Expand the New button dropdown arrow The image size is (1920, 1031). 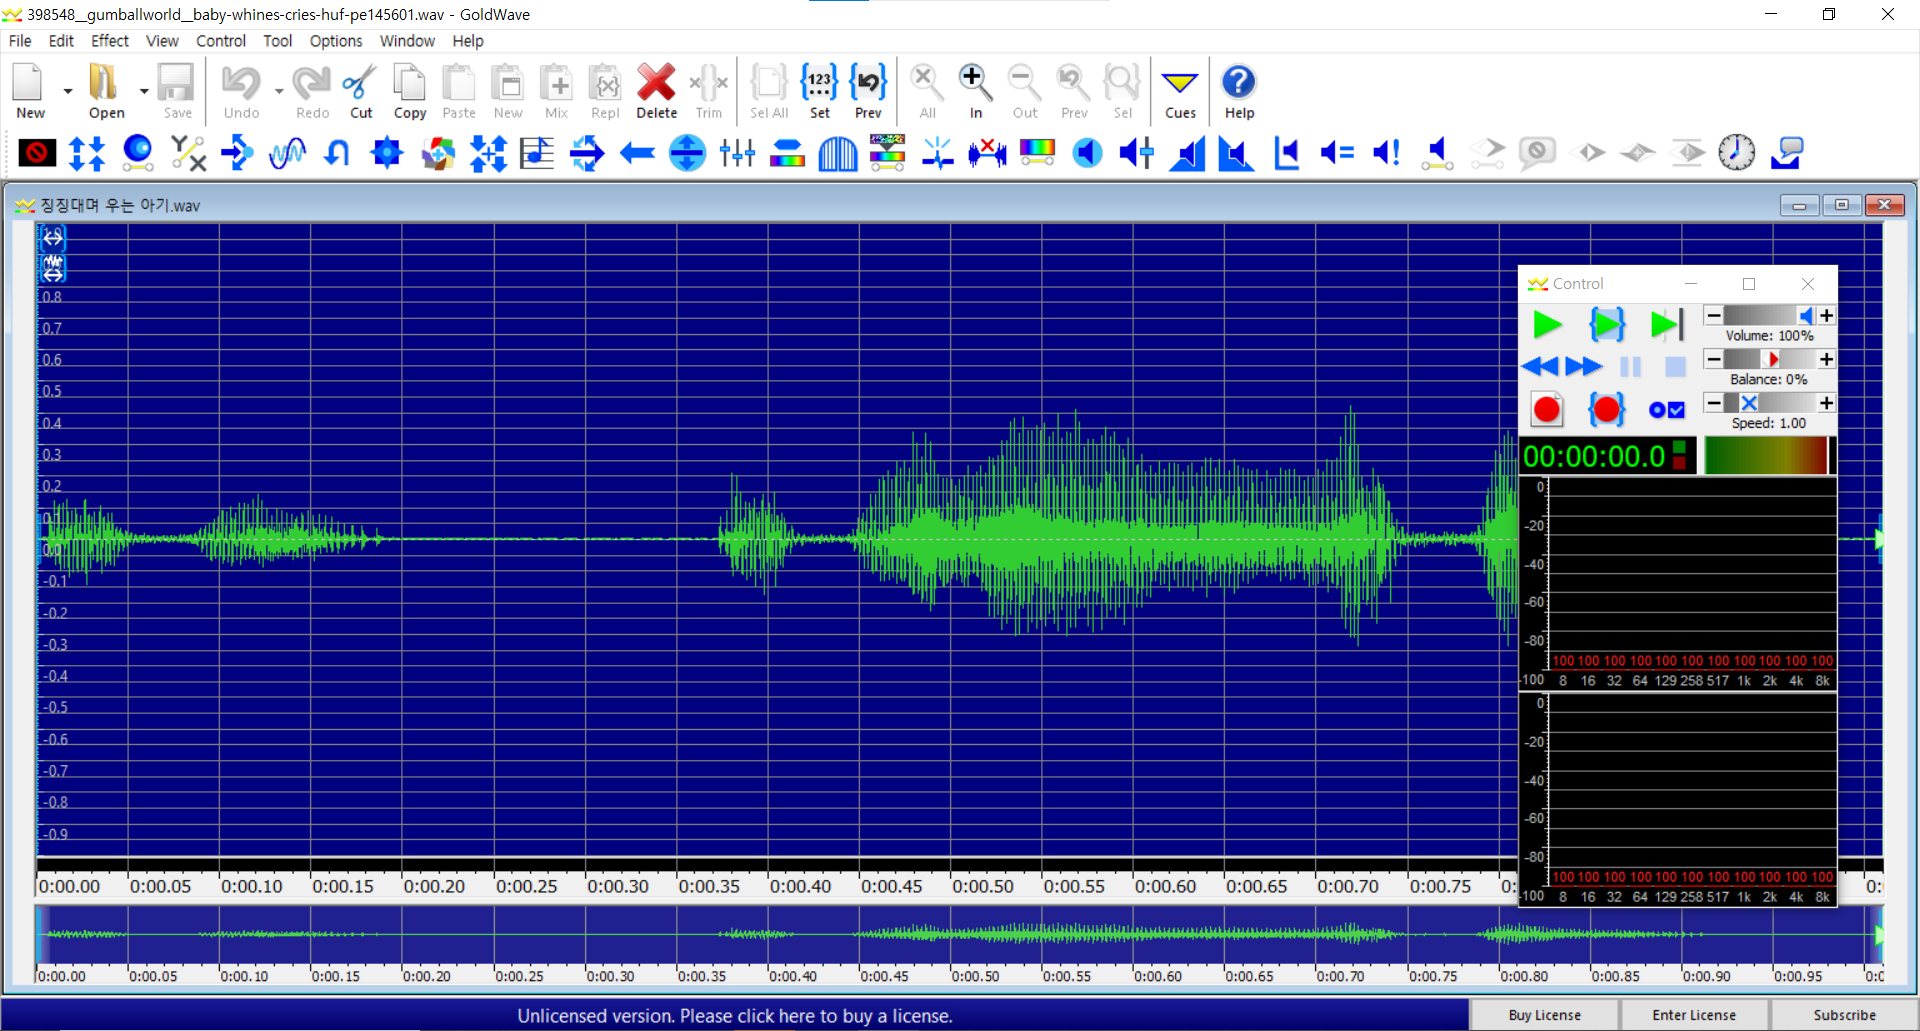point(68,91)
